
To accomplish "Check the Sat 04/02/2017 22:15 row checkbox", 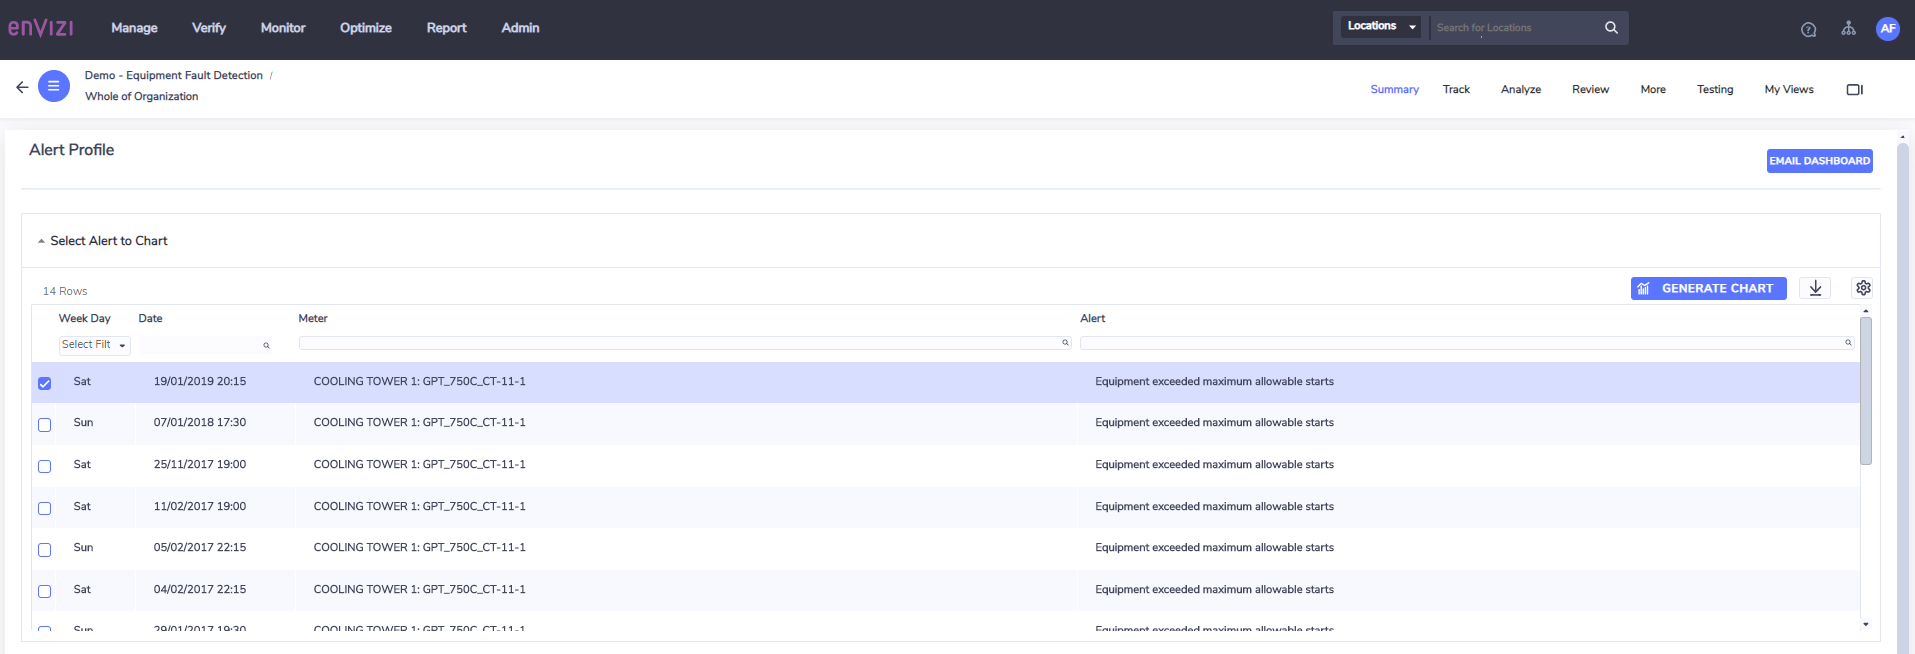I will (45, 591).
